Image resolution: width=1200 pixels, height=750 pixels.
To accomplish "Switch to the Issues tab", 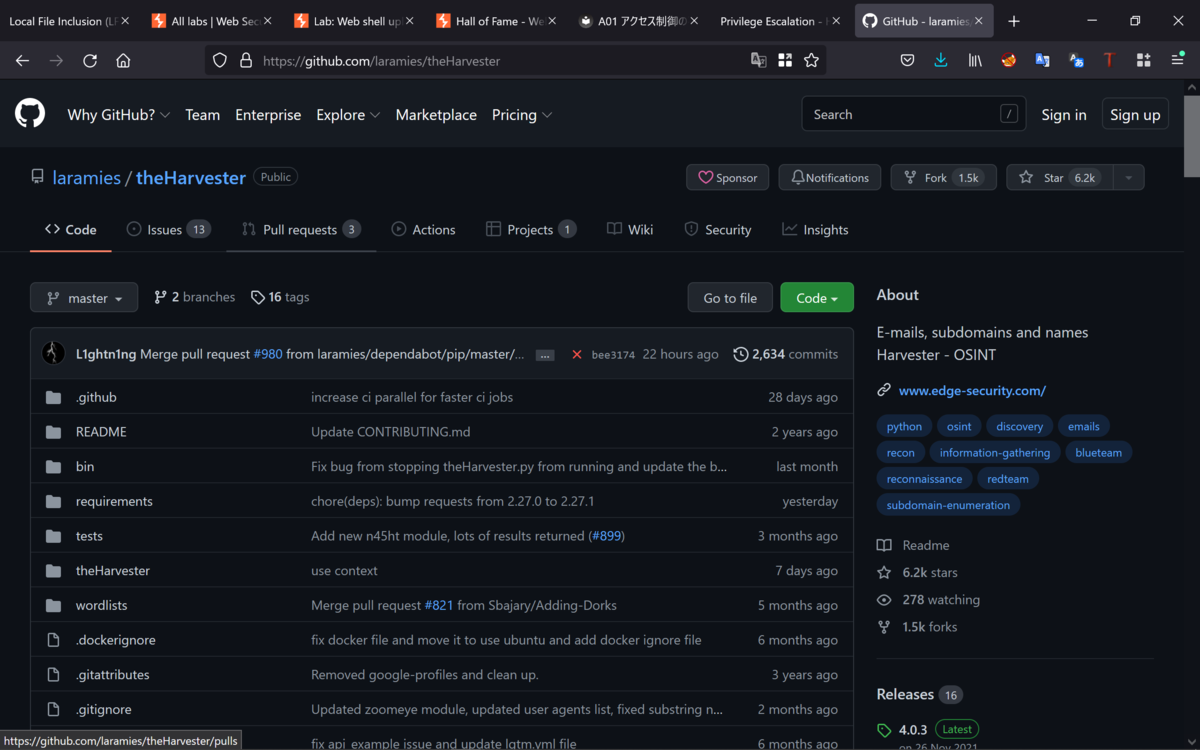I will coord(168,230).
